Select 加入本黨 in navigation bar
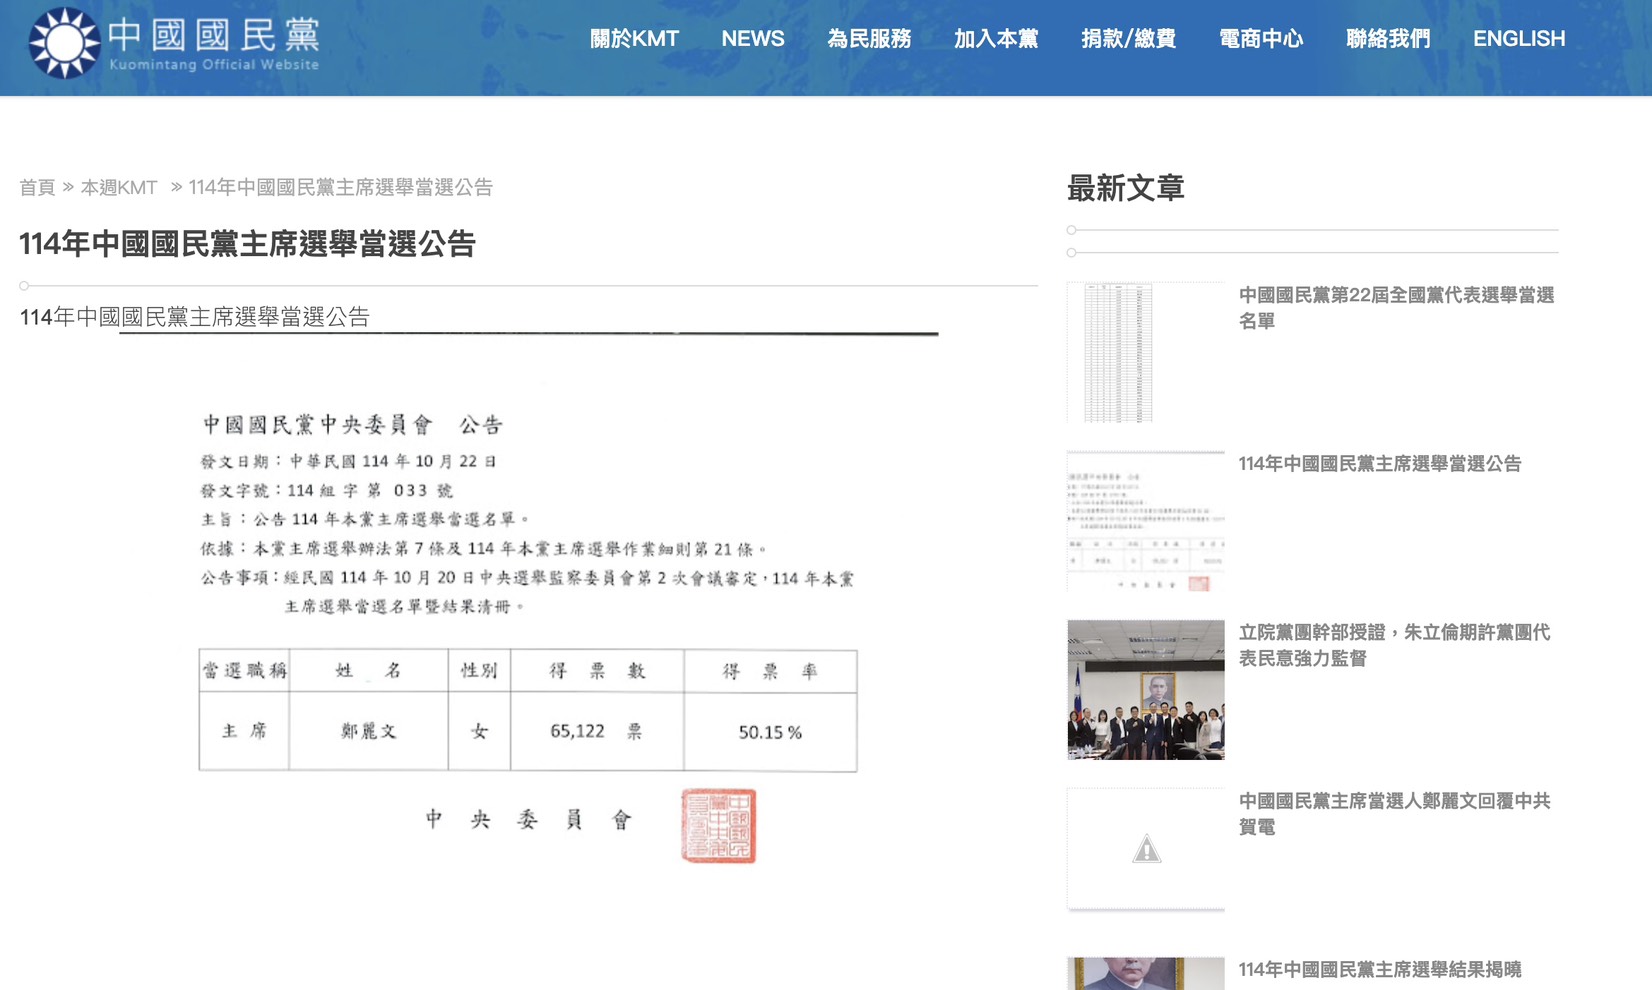The height and width of the screenshot is (990, 1652). tap(995, 39)
